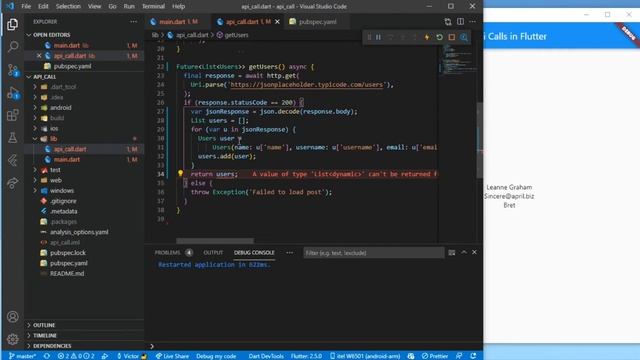Click the lightbulb quick fix icon

[180, 173]
